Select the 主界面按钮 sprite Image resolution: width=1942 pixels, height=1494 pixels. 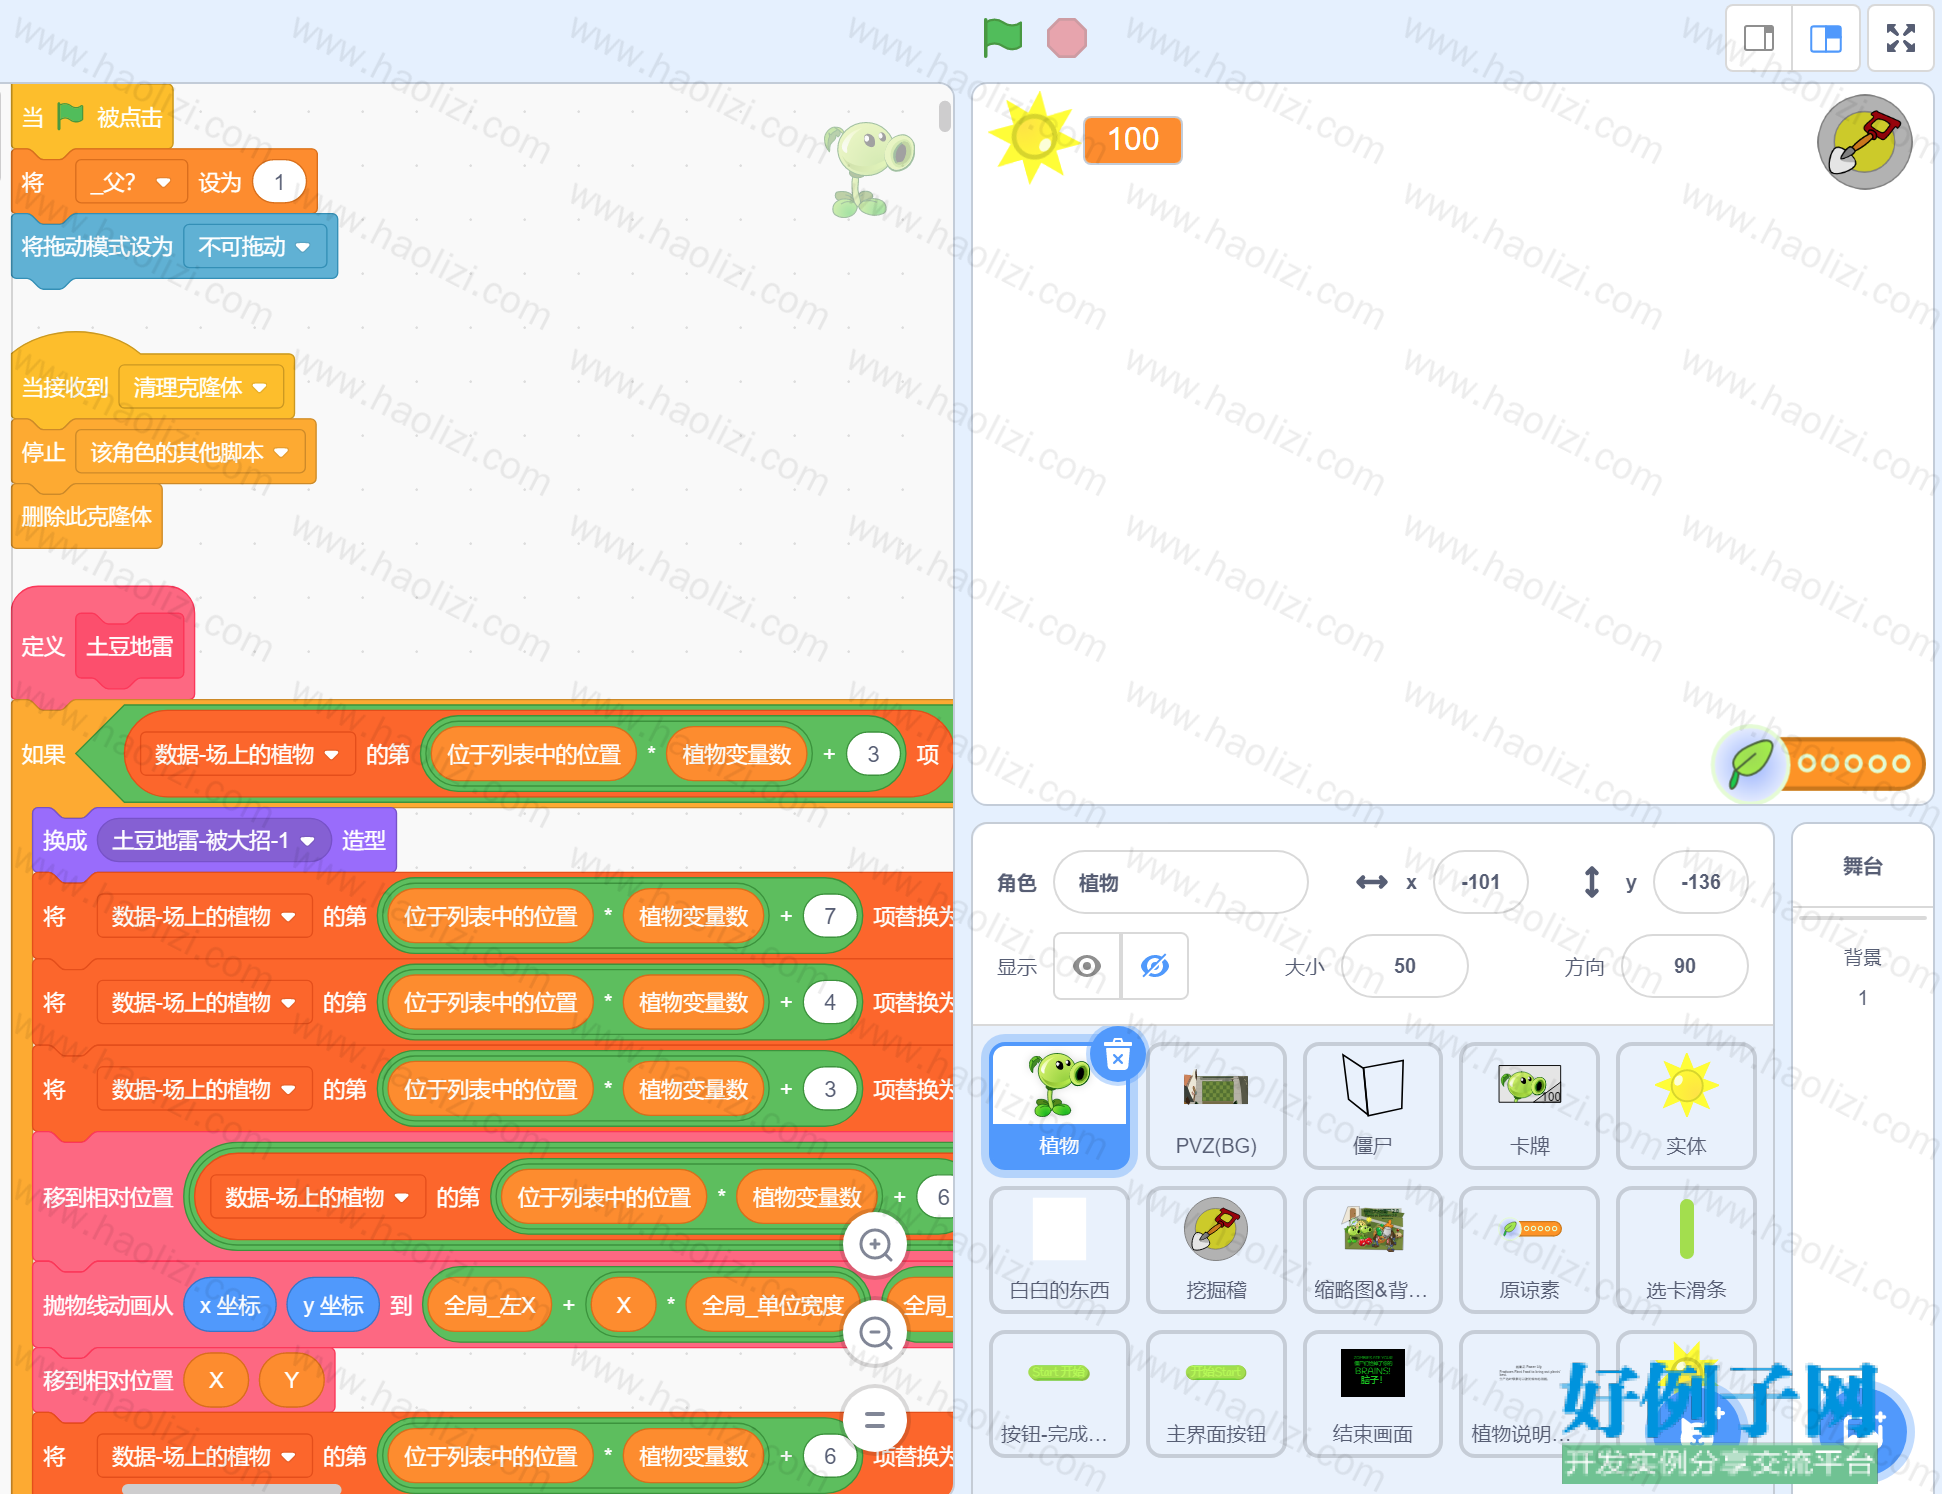pyautogui.click(x=1216, y=1394)
